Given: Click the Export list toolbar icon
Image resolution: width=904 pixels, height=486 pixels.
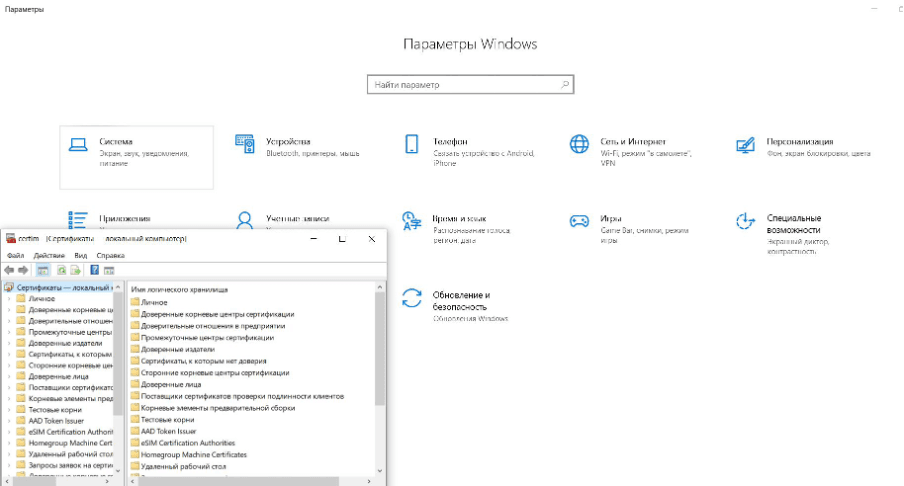Looking at the screenshot, I should pos(75,270).
